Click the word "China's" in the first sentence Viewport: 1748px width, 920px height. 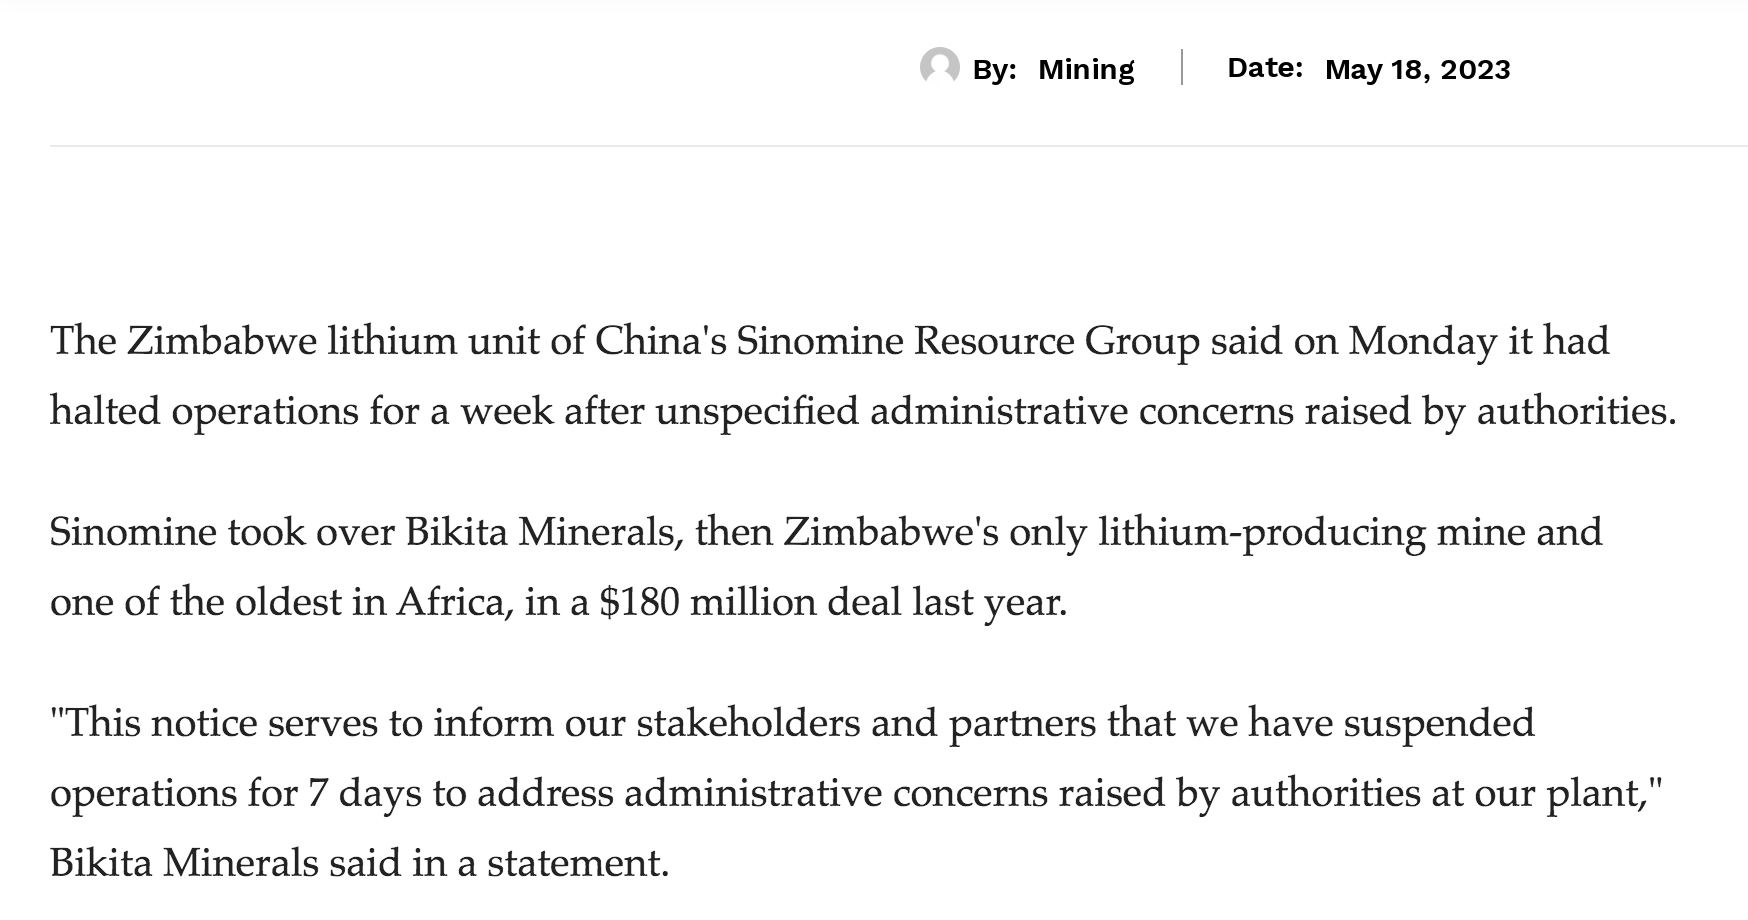(x=660, y=341)
